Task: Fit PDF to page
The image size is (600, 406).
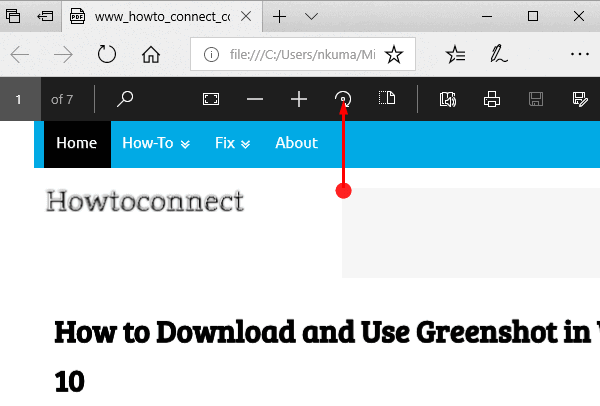Action: pos(211,99)
